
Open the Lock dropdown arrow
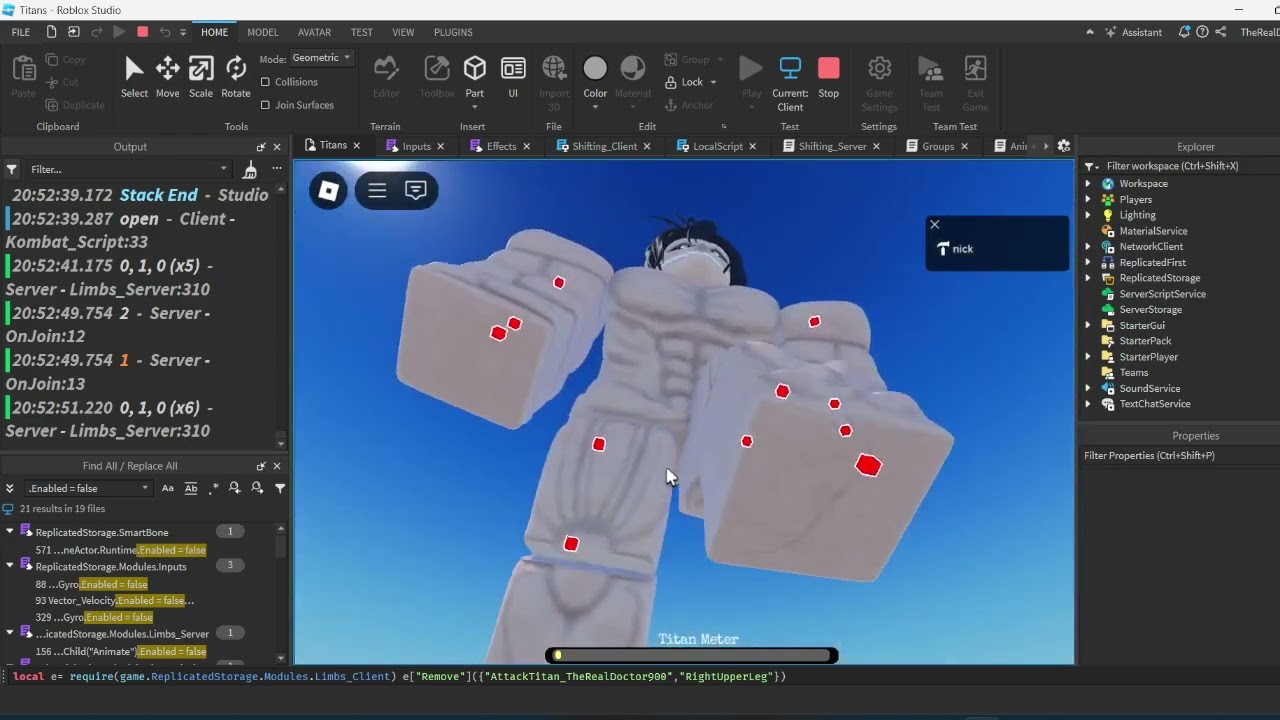point(714,82)
